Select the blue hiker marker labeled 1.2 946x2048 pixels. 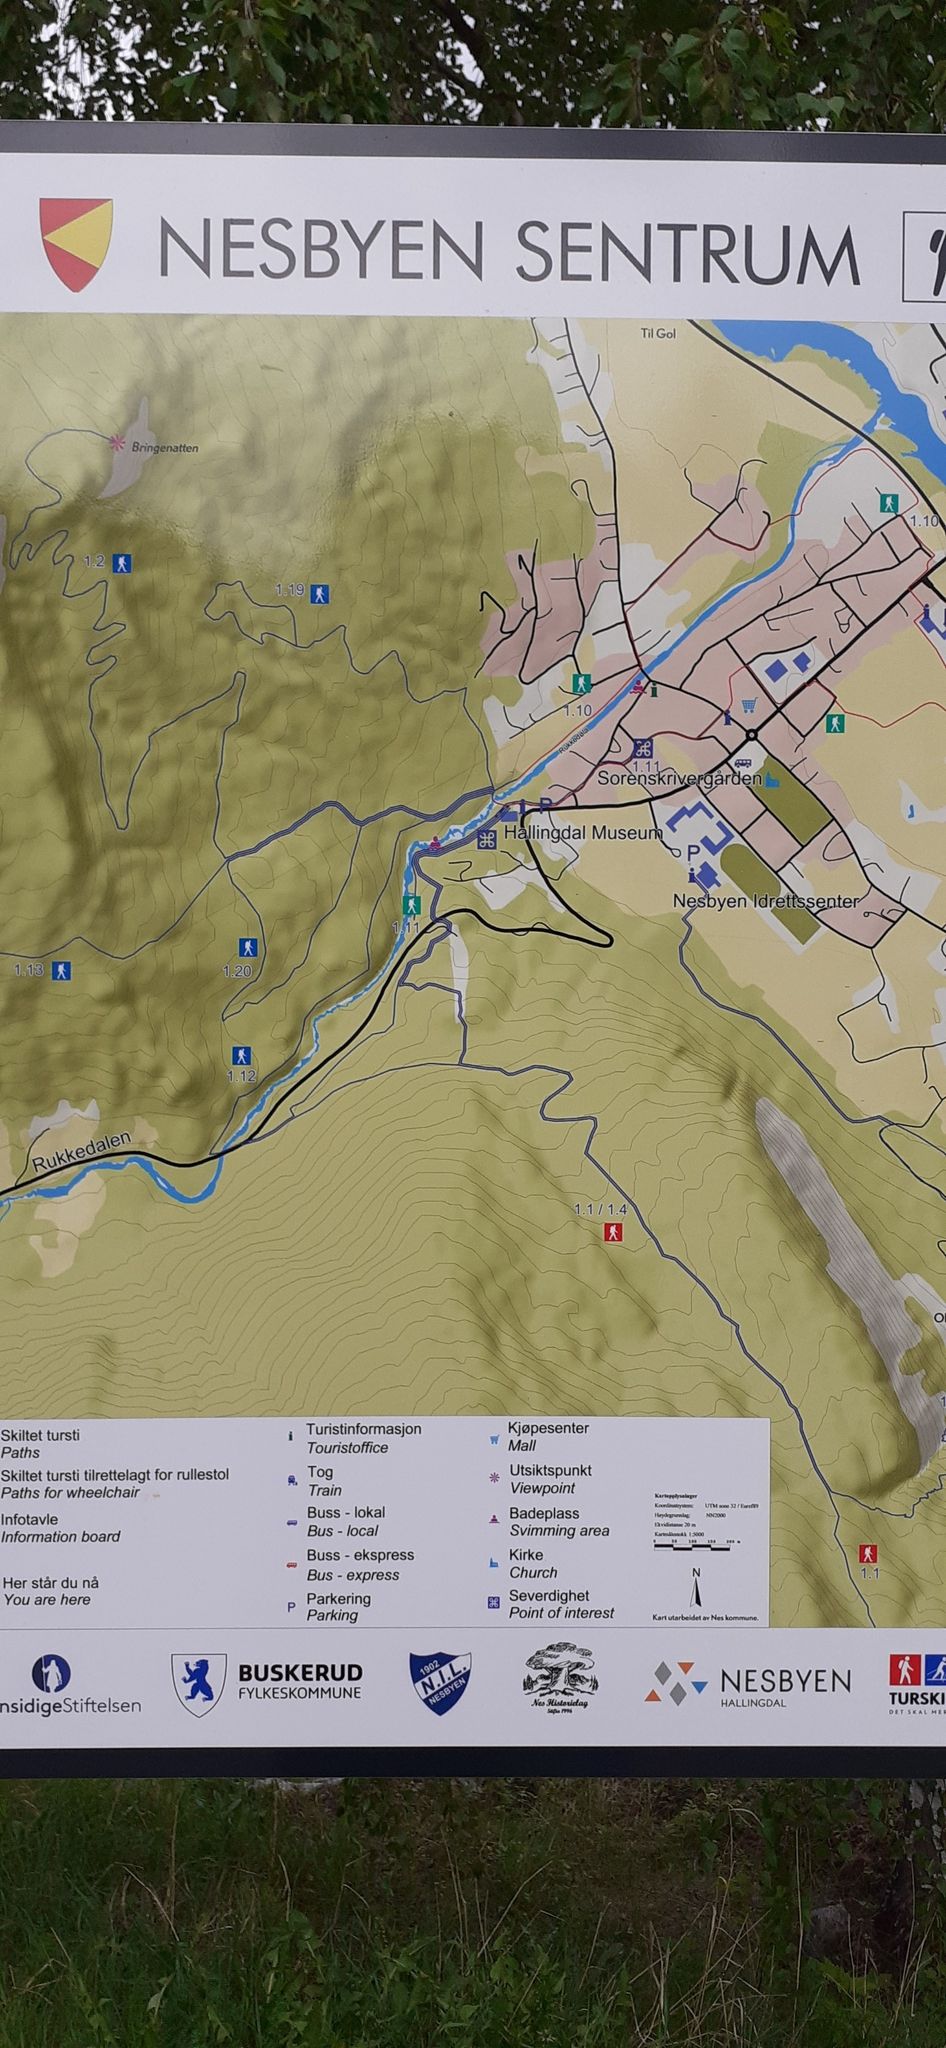click(x=121, y=563)
